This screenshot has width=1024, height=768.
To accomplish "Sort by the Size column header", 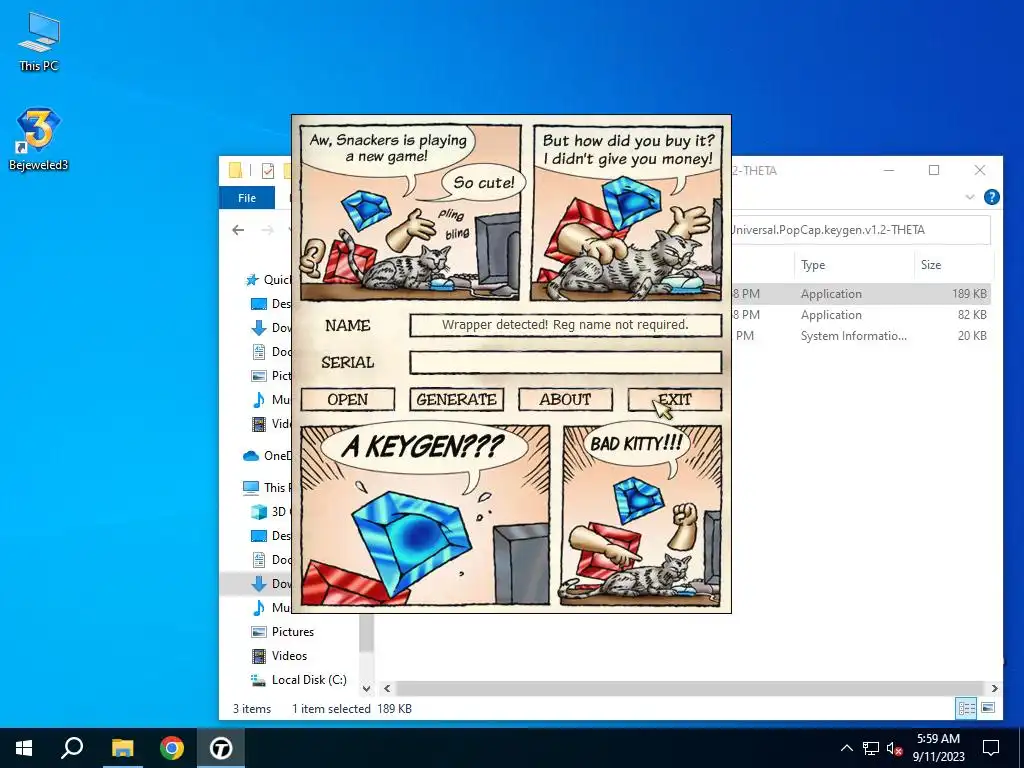I will click(952, 265).
